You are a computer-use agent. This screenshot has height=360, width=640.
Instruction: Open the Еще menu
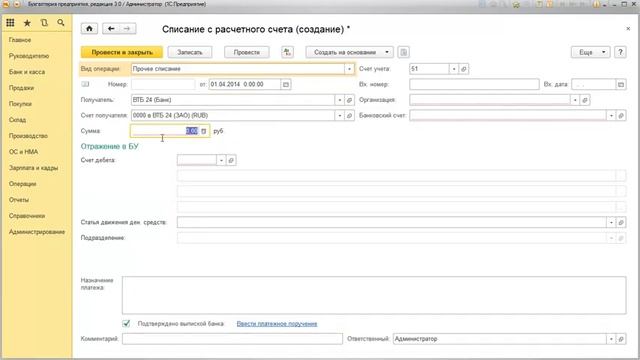[x=590, y=52]
